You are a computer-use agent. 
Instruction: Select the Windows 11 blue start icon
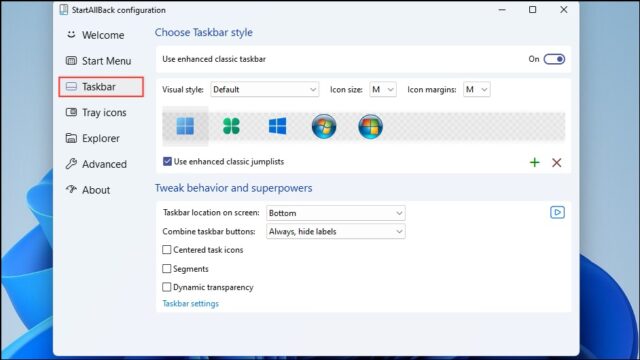(185, 126)
